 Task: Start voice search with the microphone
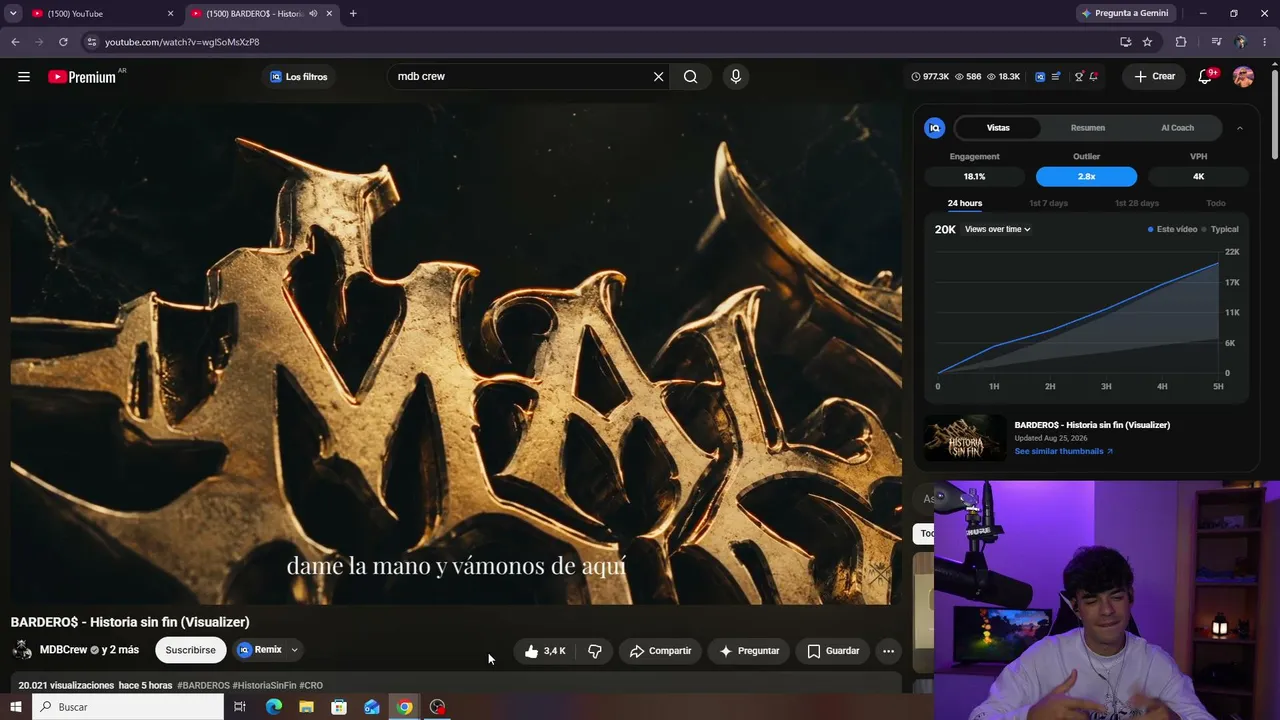(x=736, y=77)
